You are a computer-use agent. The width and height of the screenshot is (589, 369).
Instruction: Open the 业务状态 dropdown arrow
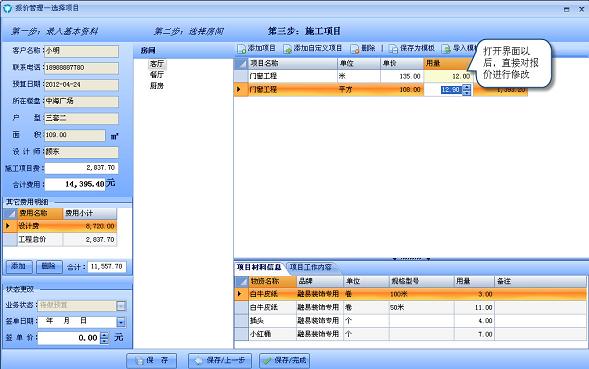pyautogui.click(x=121, y=306)
